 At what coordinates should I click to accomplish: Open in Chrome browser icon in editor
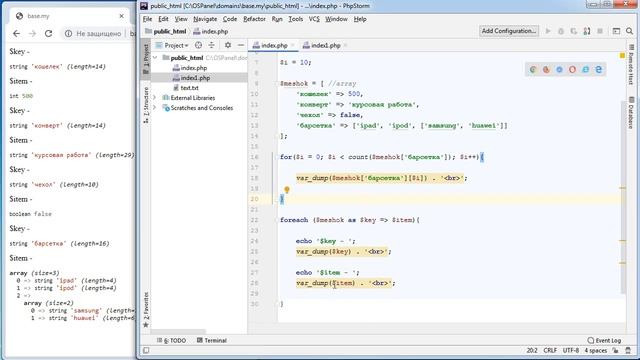point(533,70)
